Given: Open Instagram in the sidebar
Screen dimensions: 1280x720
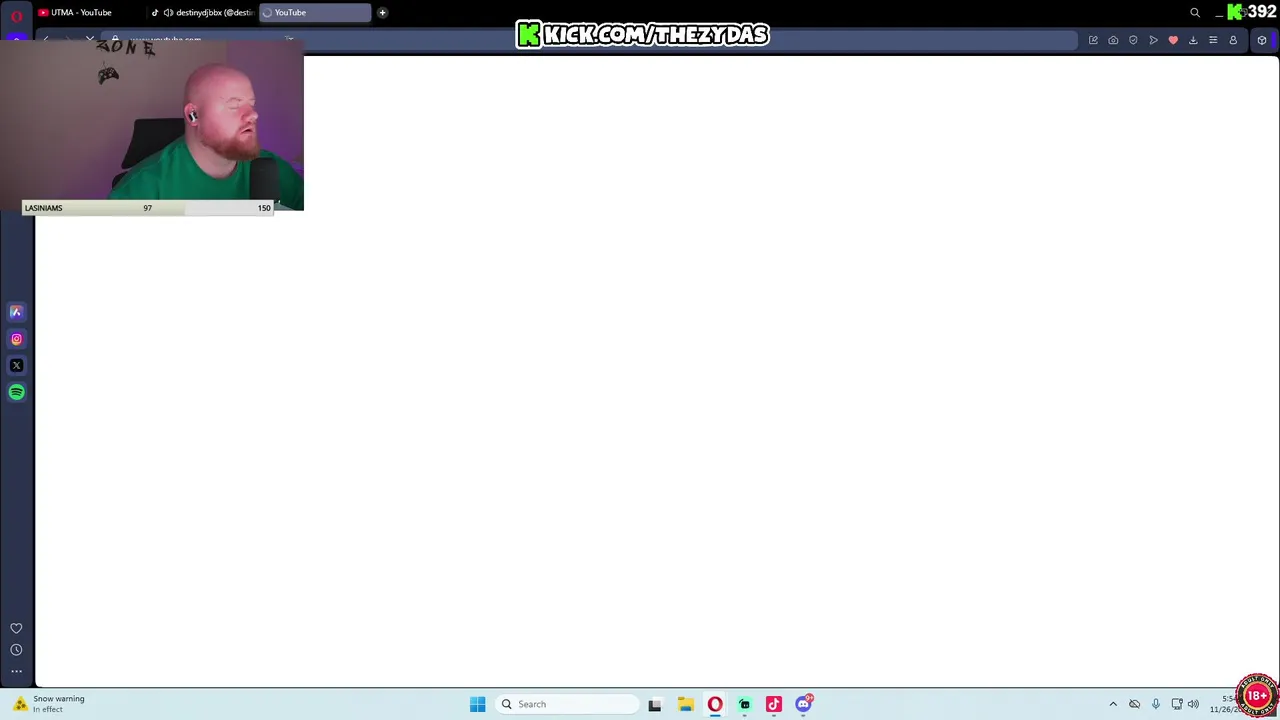Looking at the screenshot, I should [16, 339].
